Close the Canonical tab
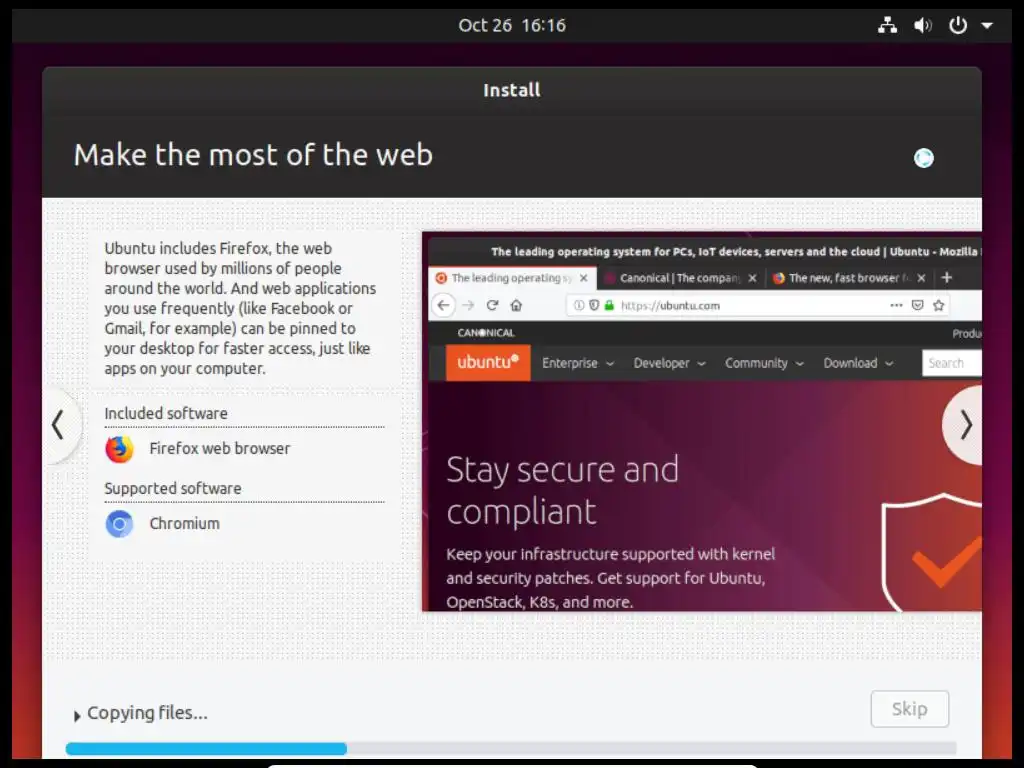The width and height of the screenshot is (1024, 768). [752, 278]
